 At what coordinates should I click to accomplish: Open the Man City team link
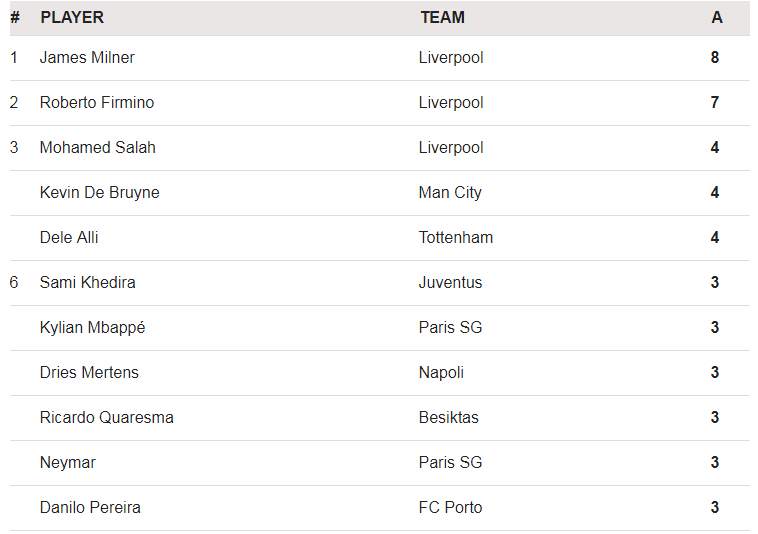click(x=450, y=192)
